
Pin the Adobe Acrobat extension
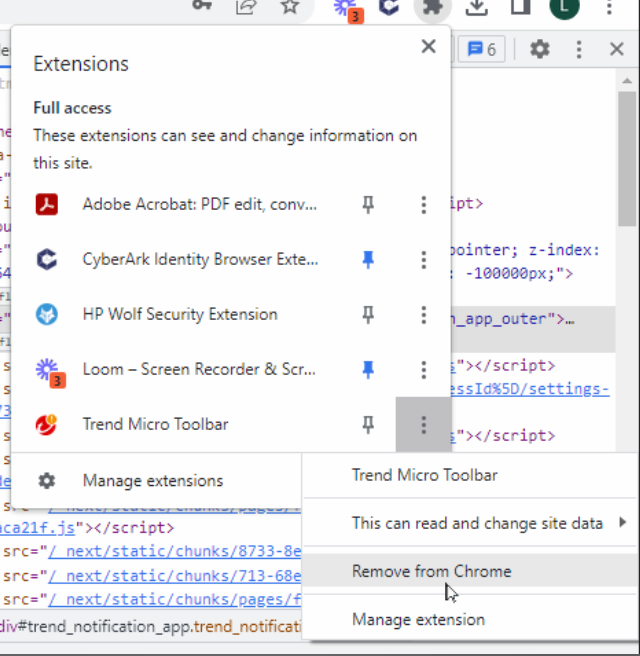pyautogui.click(x=368, y=205)
